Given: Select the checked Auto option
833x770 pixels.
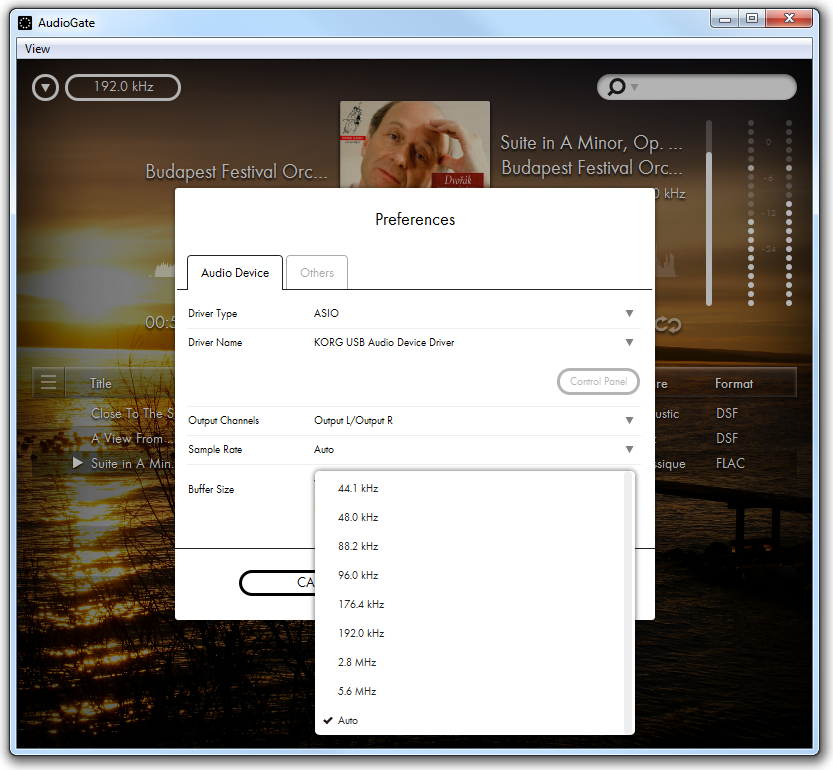Looking at the screenshot, I should (x=470, y=720).
